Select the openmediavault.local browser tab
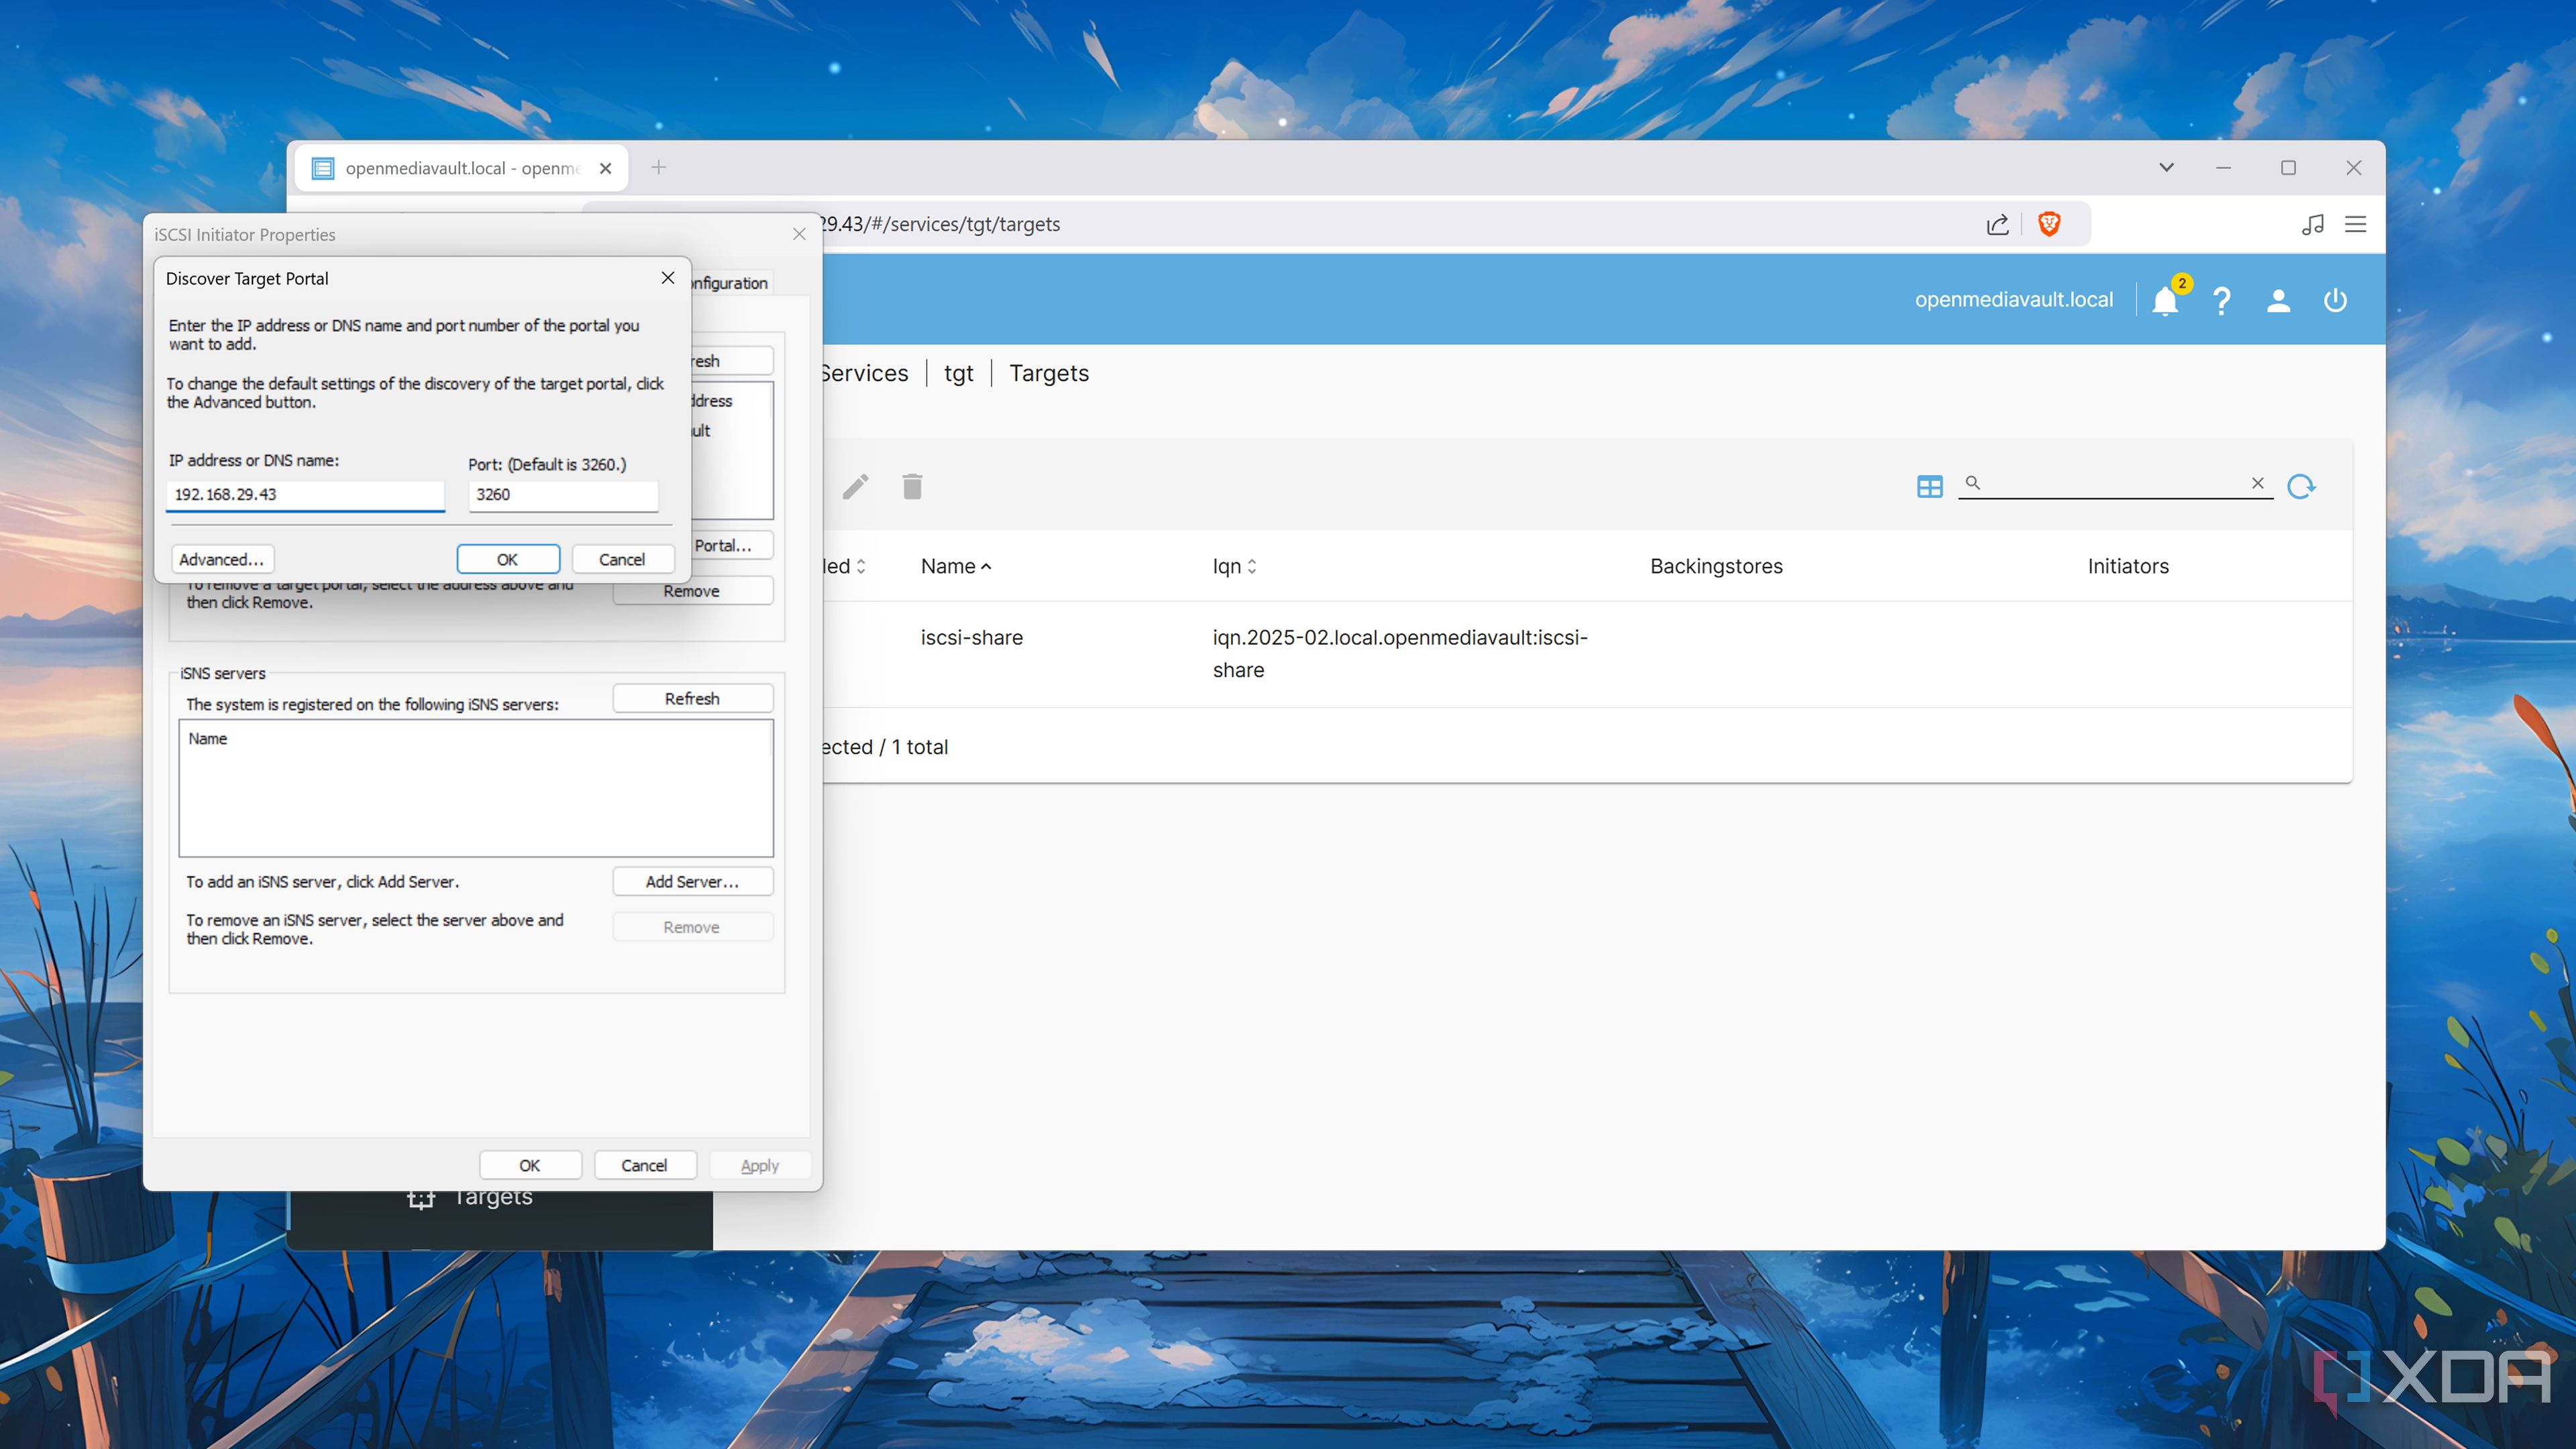The width and height of the screenshot is (2576, 1449). point(461,168)
